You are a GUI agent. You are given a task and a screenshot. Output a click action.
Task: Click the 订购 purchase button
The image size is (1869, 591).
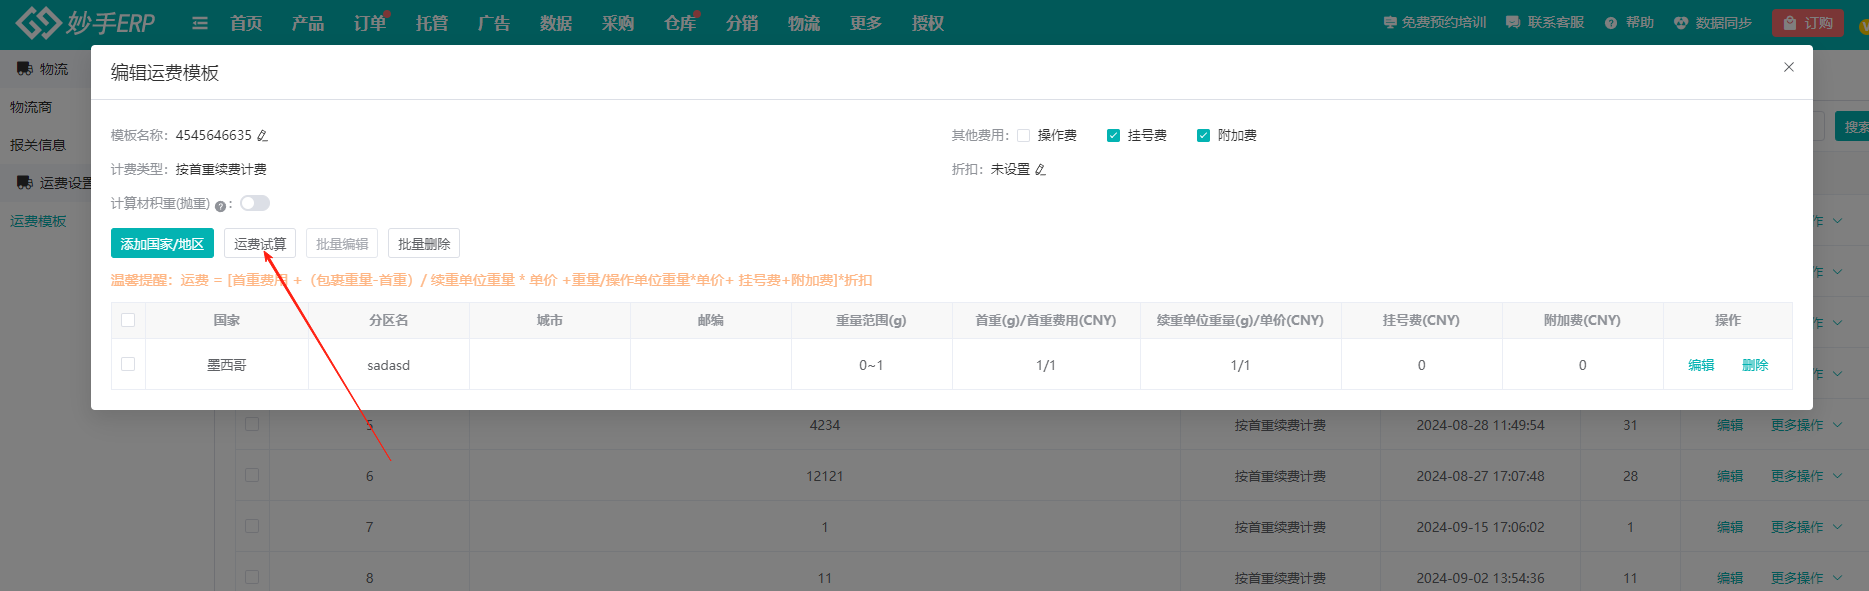click(1808, 23)
